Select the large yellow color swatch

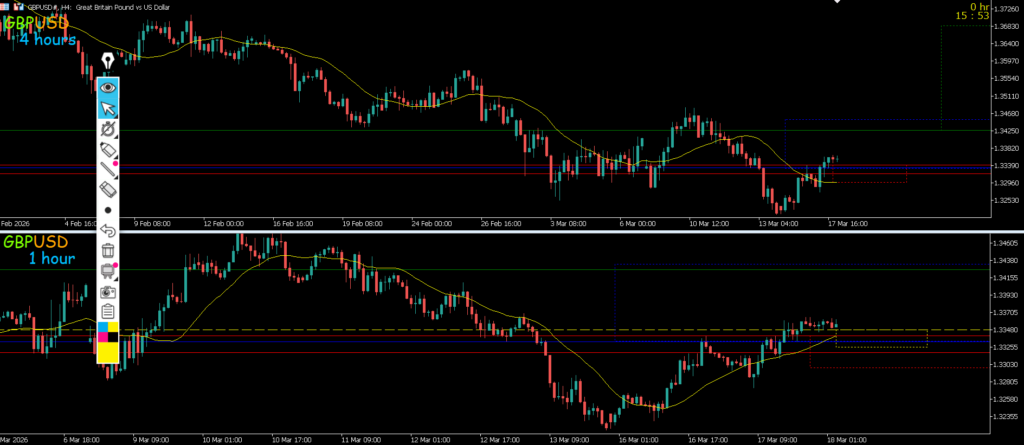108,352
